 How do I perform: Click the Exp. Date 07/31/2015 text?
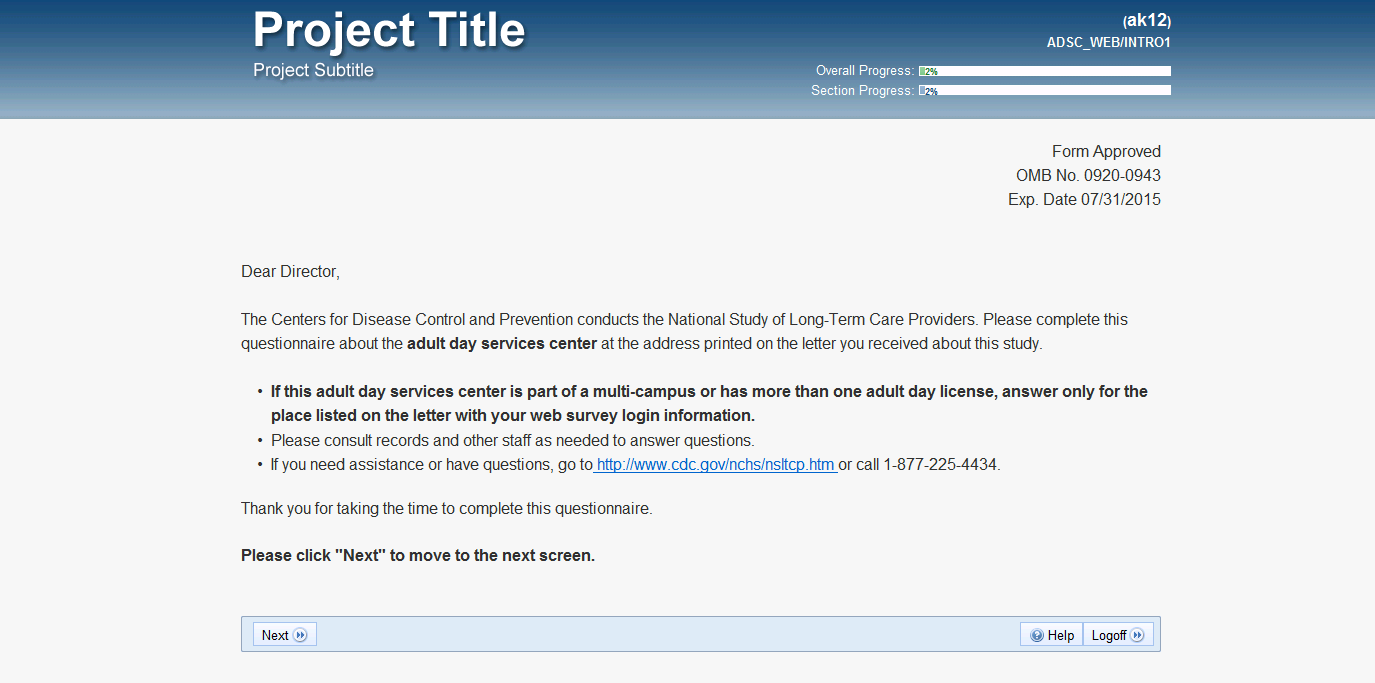click(x=1084, y=200)
